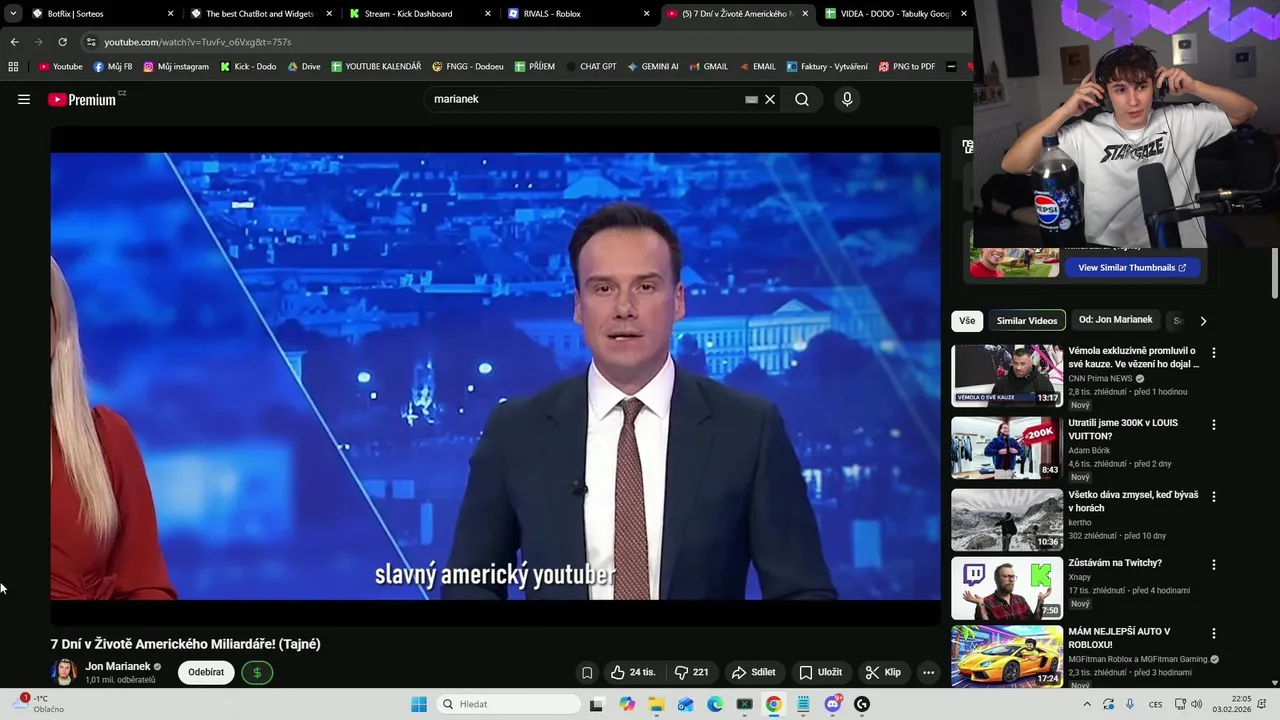
Task: Close the 'Stream - Kick Dashboard' tab
Action: coord(488,14)
